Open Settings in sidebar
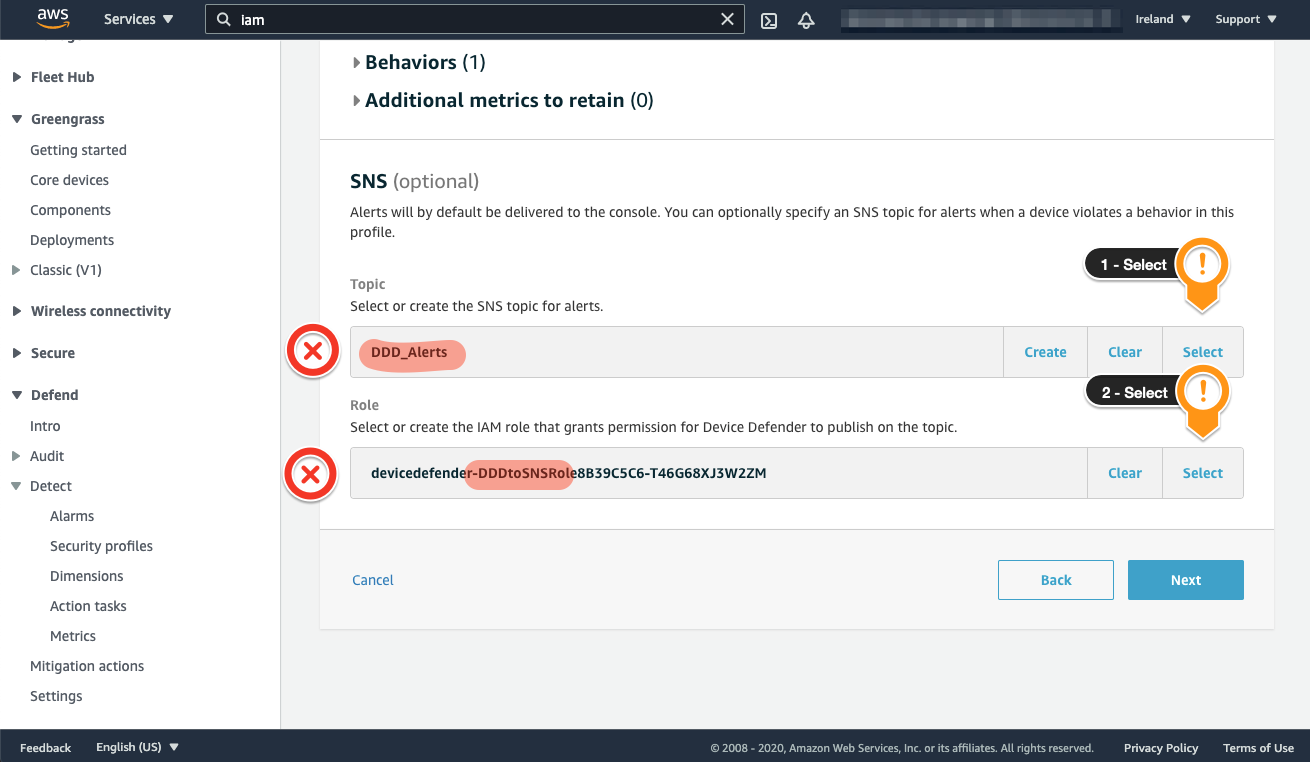 click(x=56, y=696)
